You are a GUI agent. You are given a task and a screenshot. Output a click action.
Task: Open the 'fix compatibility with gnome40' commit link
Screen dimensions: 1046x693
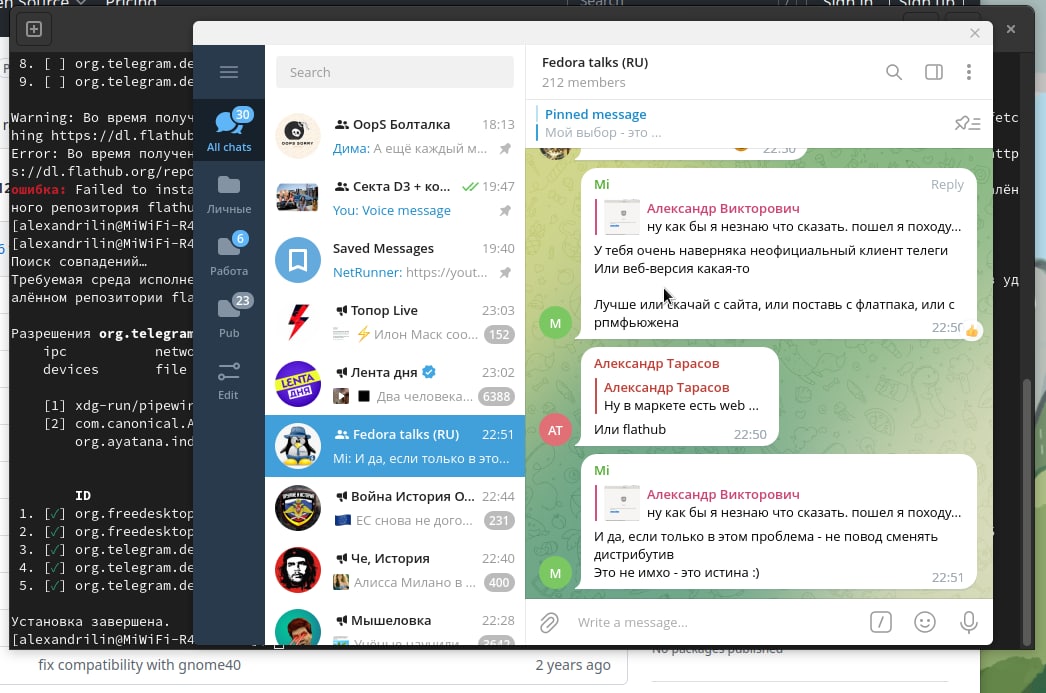click(139, 665)
